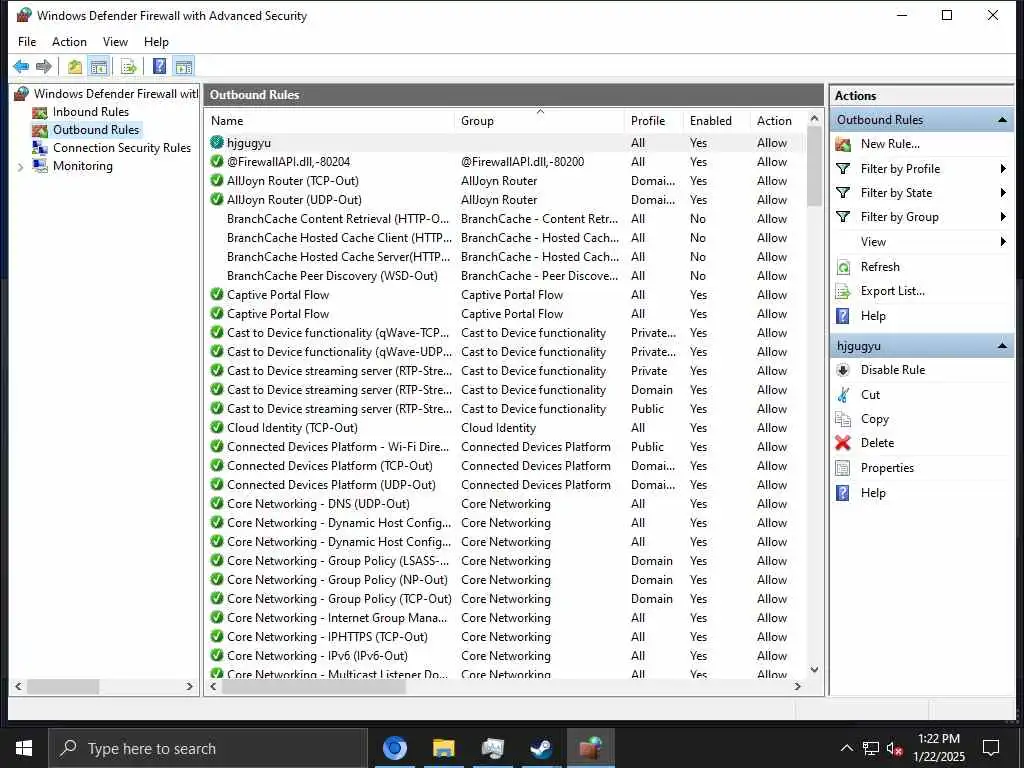Click Refresh in the Actions pane
Viewport: 1024px width, 768px height.
coord(880,267)
